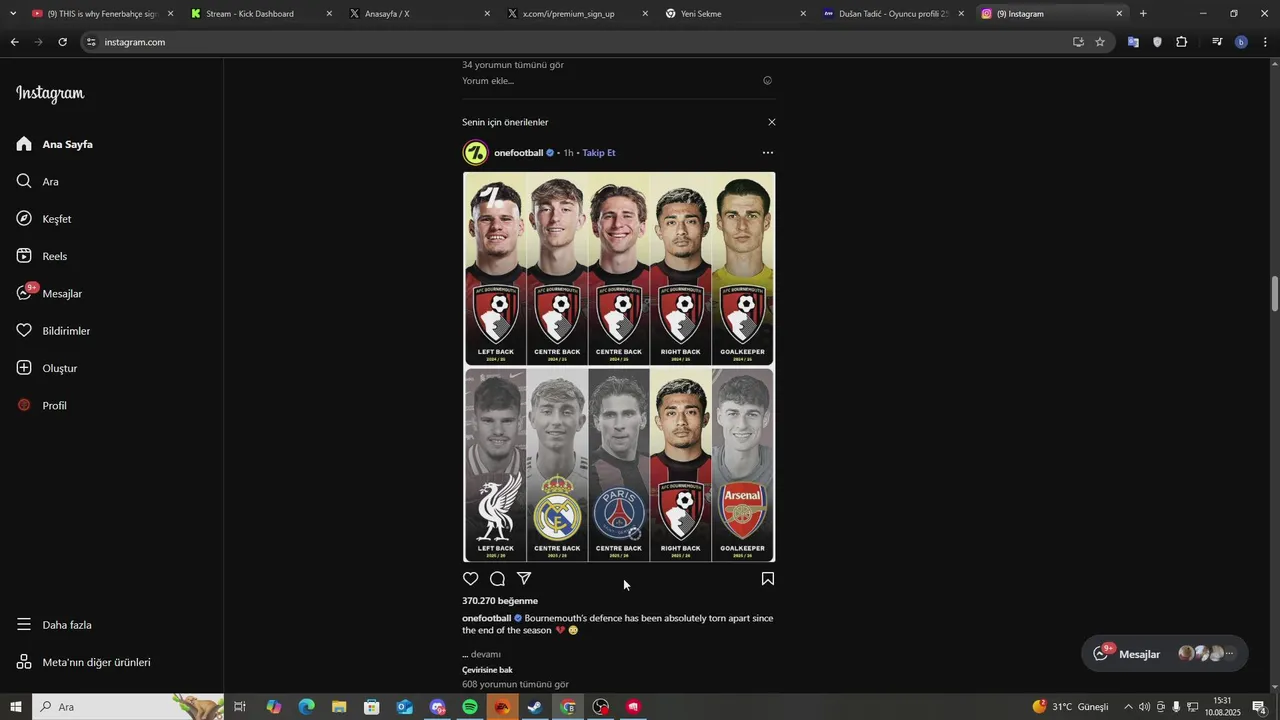The image size is (1280, 720).
Task: Open File Explorer from the taskbar
Action: [339, 707]
